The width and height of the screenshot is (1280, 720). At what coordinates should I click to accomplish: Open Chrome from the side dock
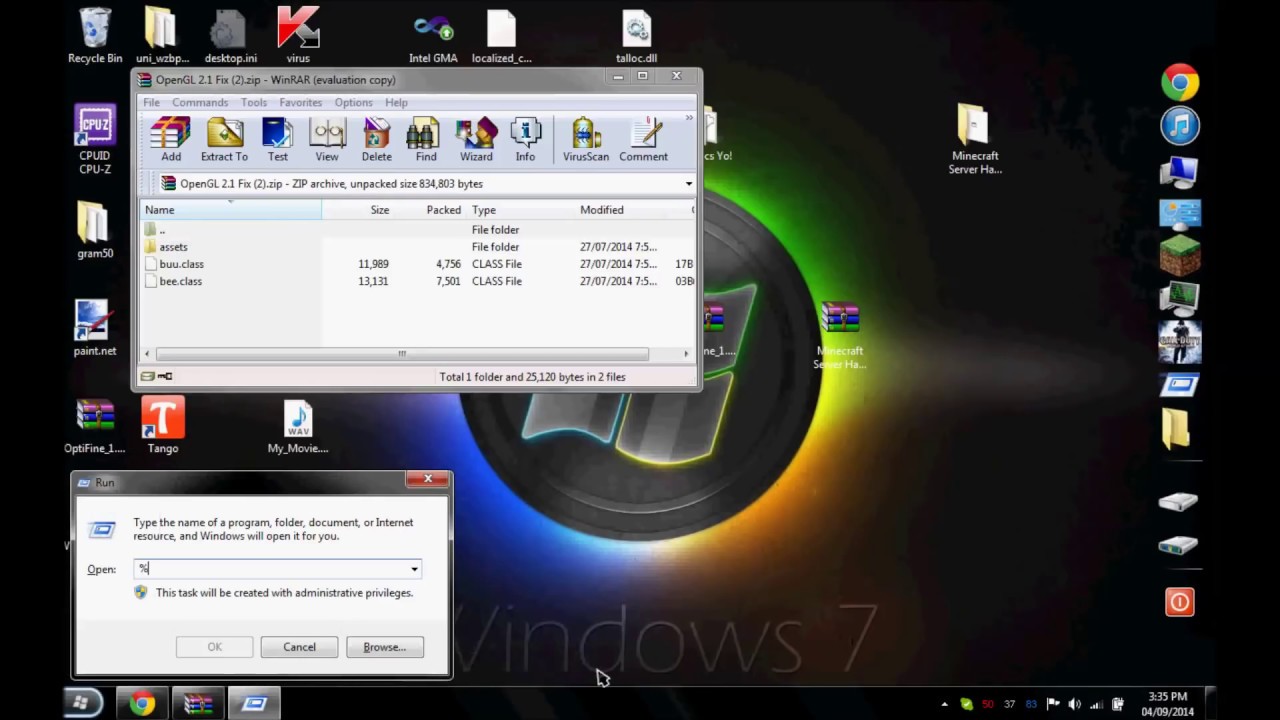(x=1180, y=82)
